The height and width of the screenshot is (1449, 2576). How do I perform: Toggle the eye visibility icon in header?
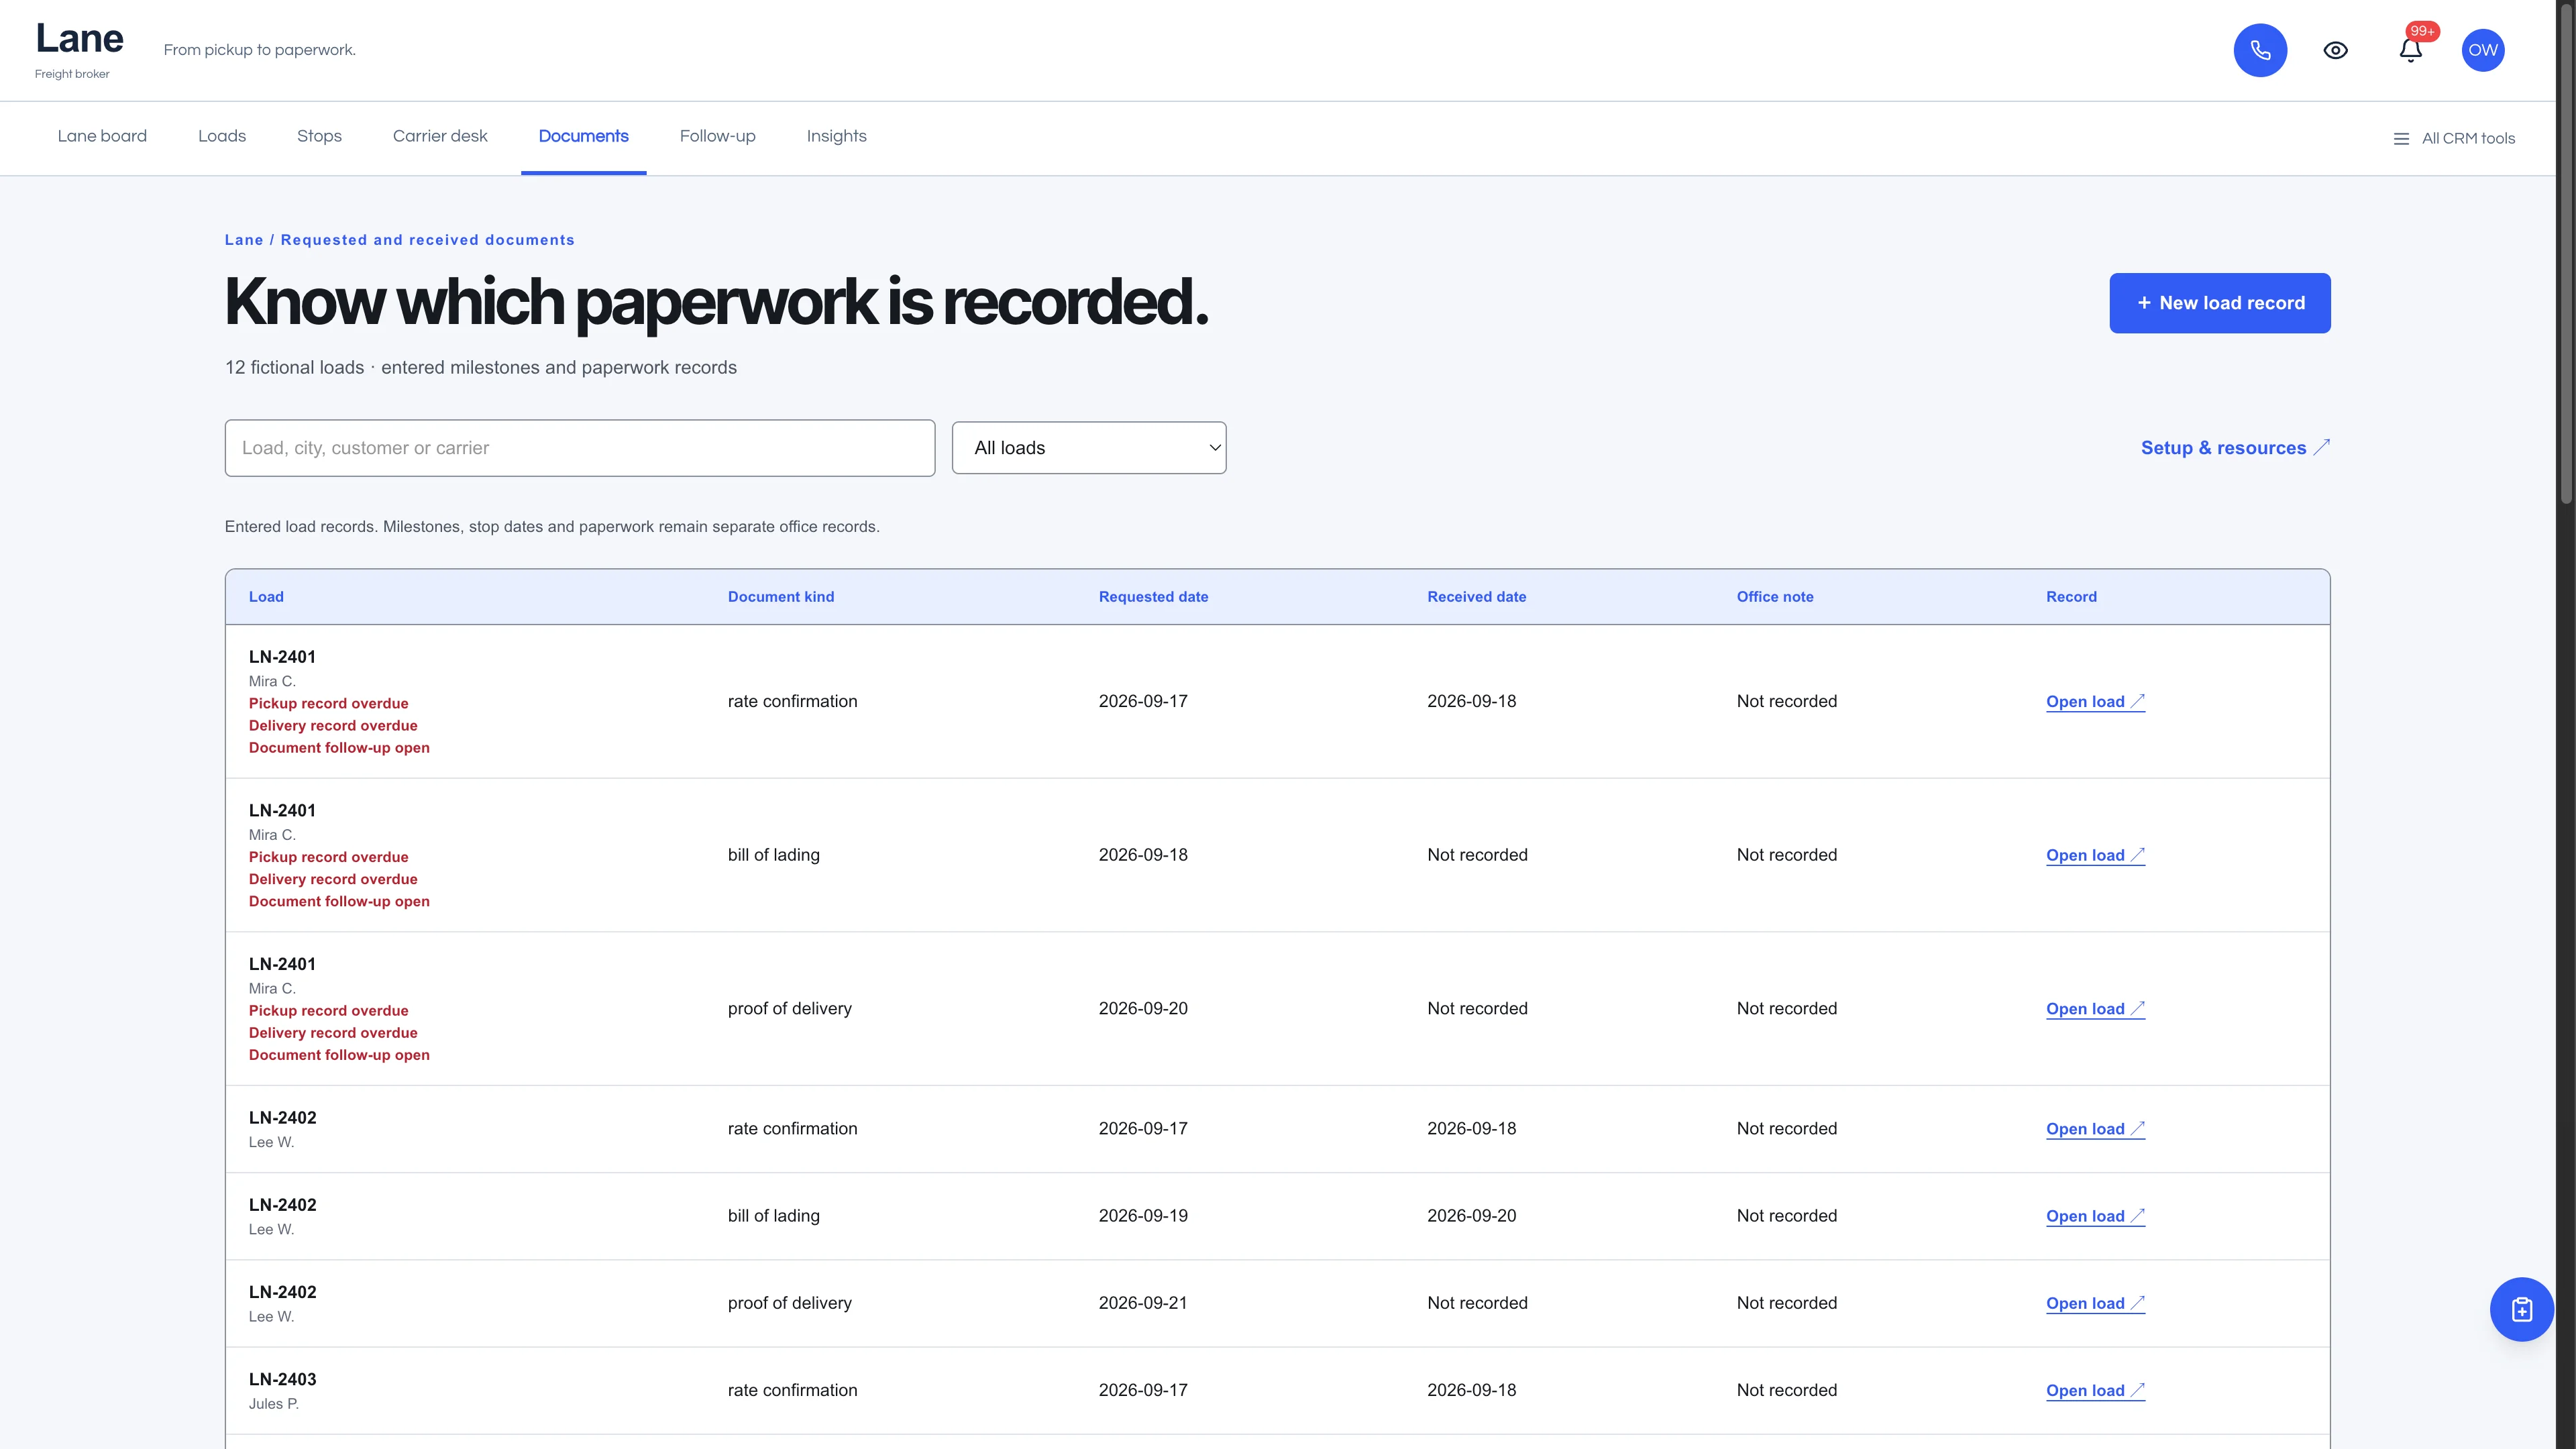[2335, 50]
